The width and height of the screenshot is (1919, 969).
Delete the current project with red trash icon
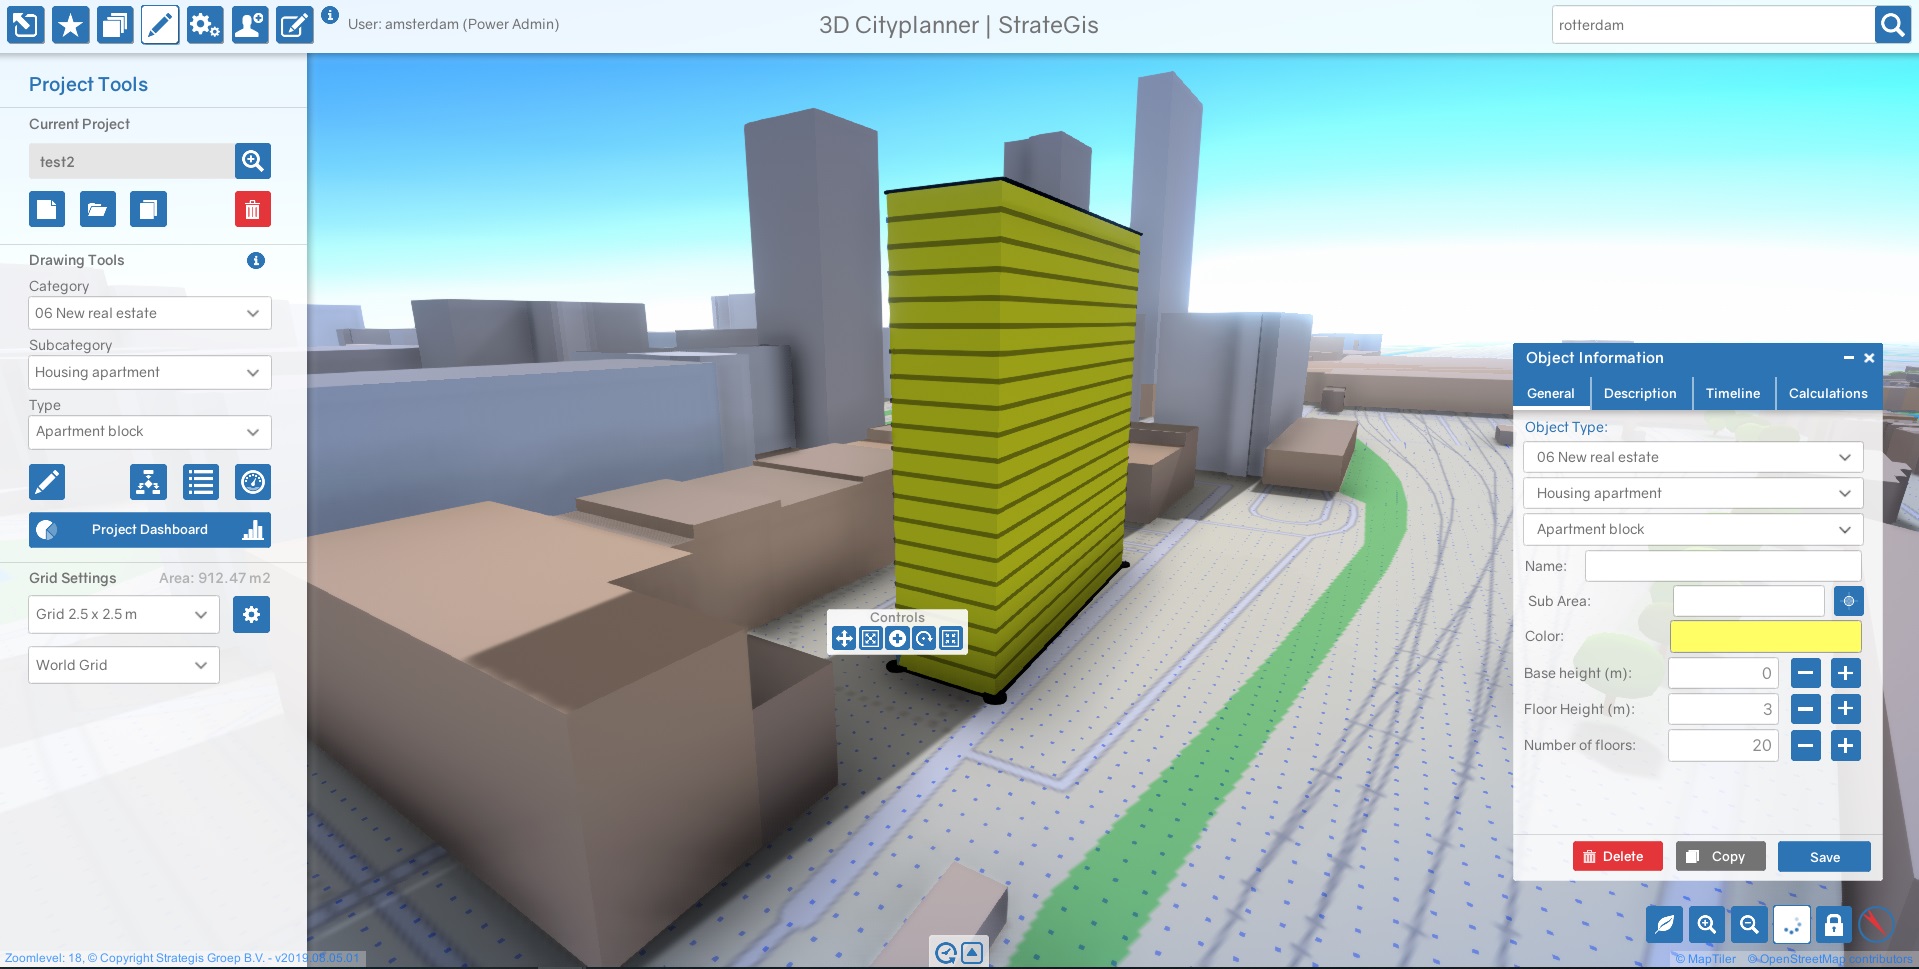[x=253, y=209]
